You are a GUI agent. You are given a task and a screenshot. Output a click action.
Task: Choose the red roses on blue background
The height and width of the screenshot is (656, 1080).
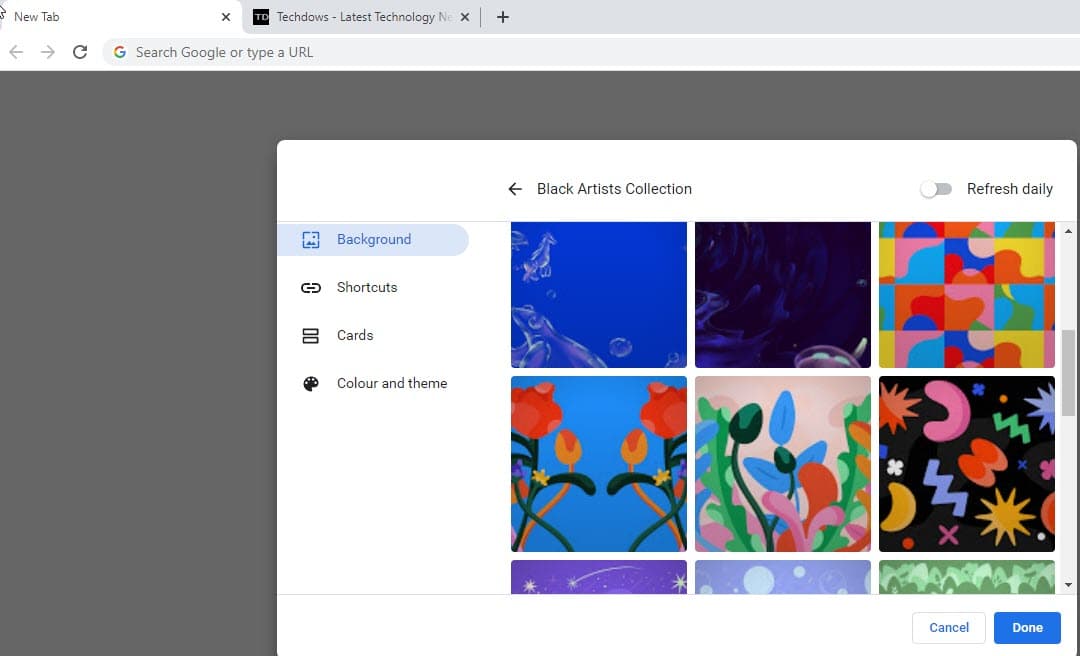[599, 464]
